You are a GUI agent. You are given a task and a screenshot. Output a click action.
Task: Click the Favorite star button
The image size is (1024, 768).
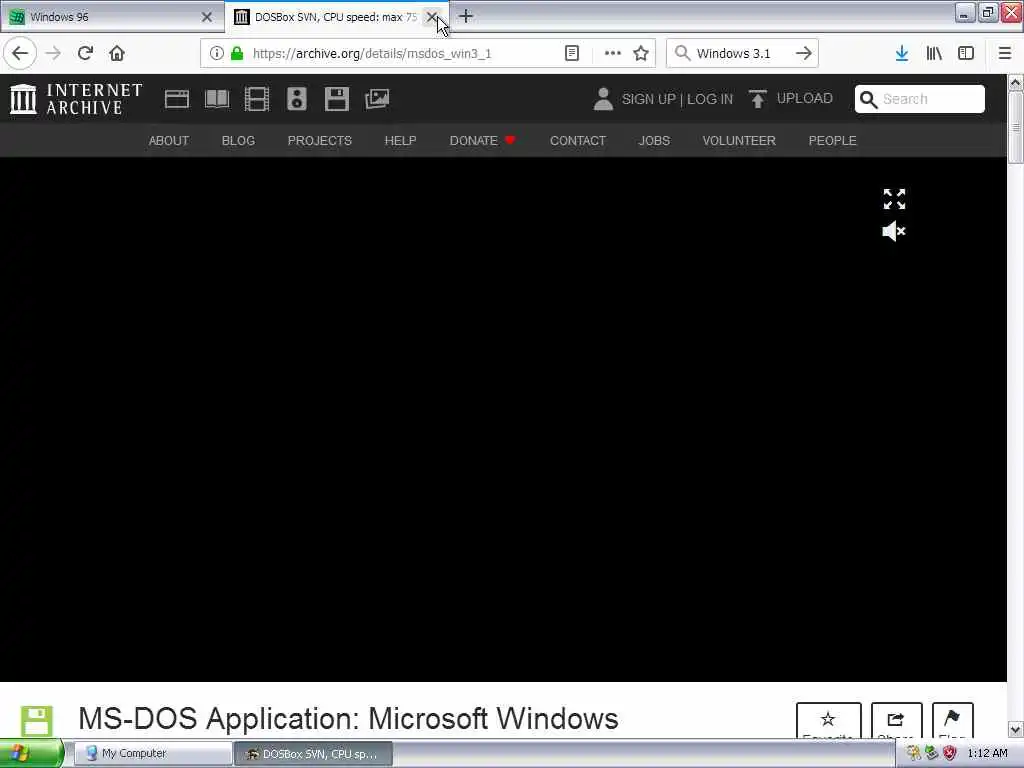[828, 721]
